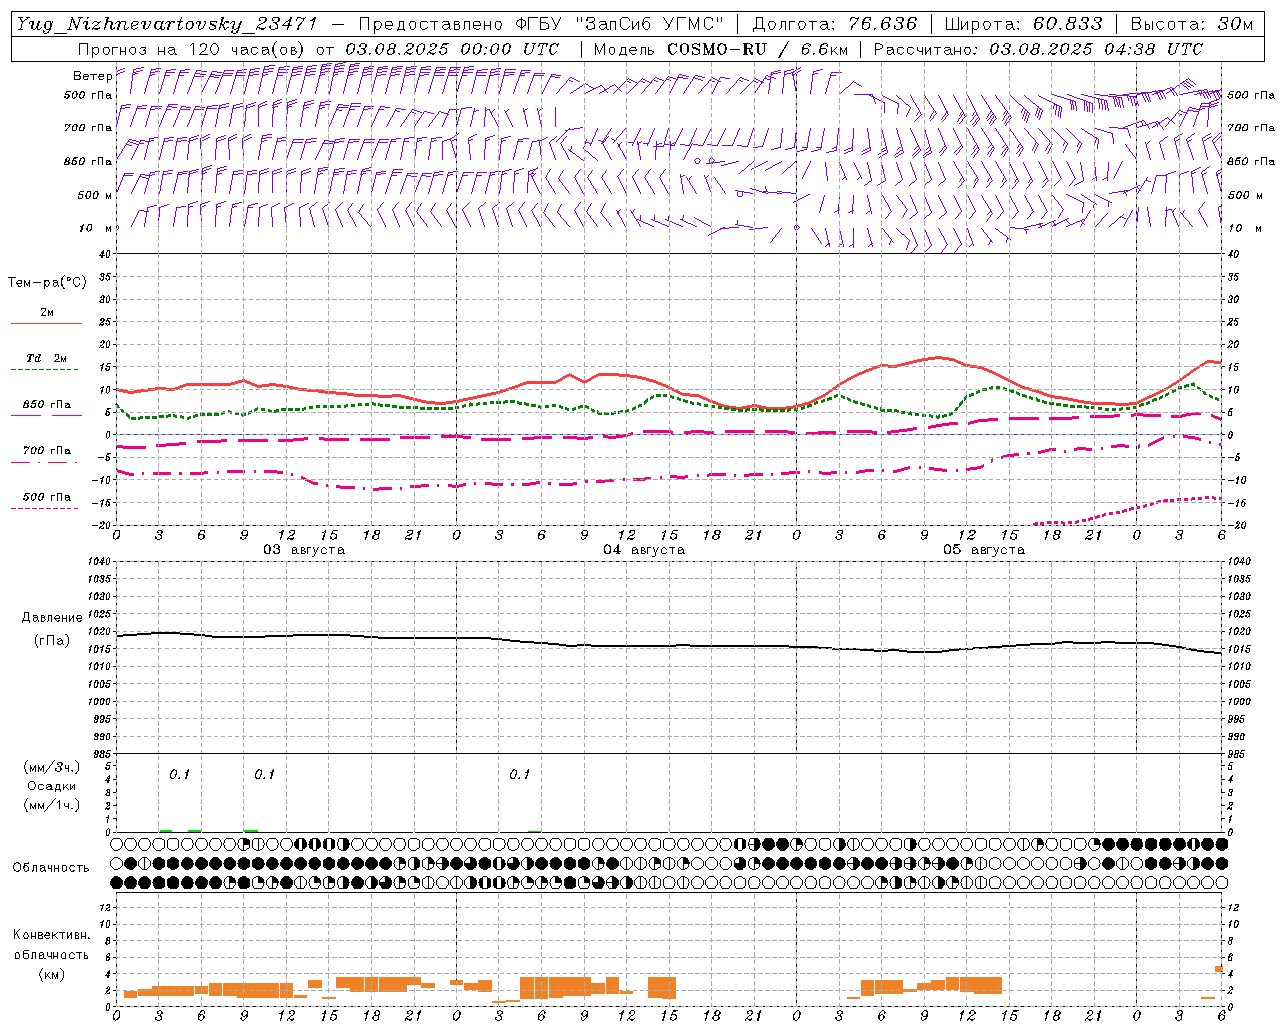1280x1024 pixels.
Task: Click the (км) unit under convective облачность
Action: 52,974
